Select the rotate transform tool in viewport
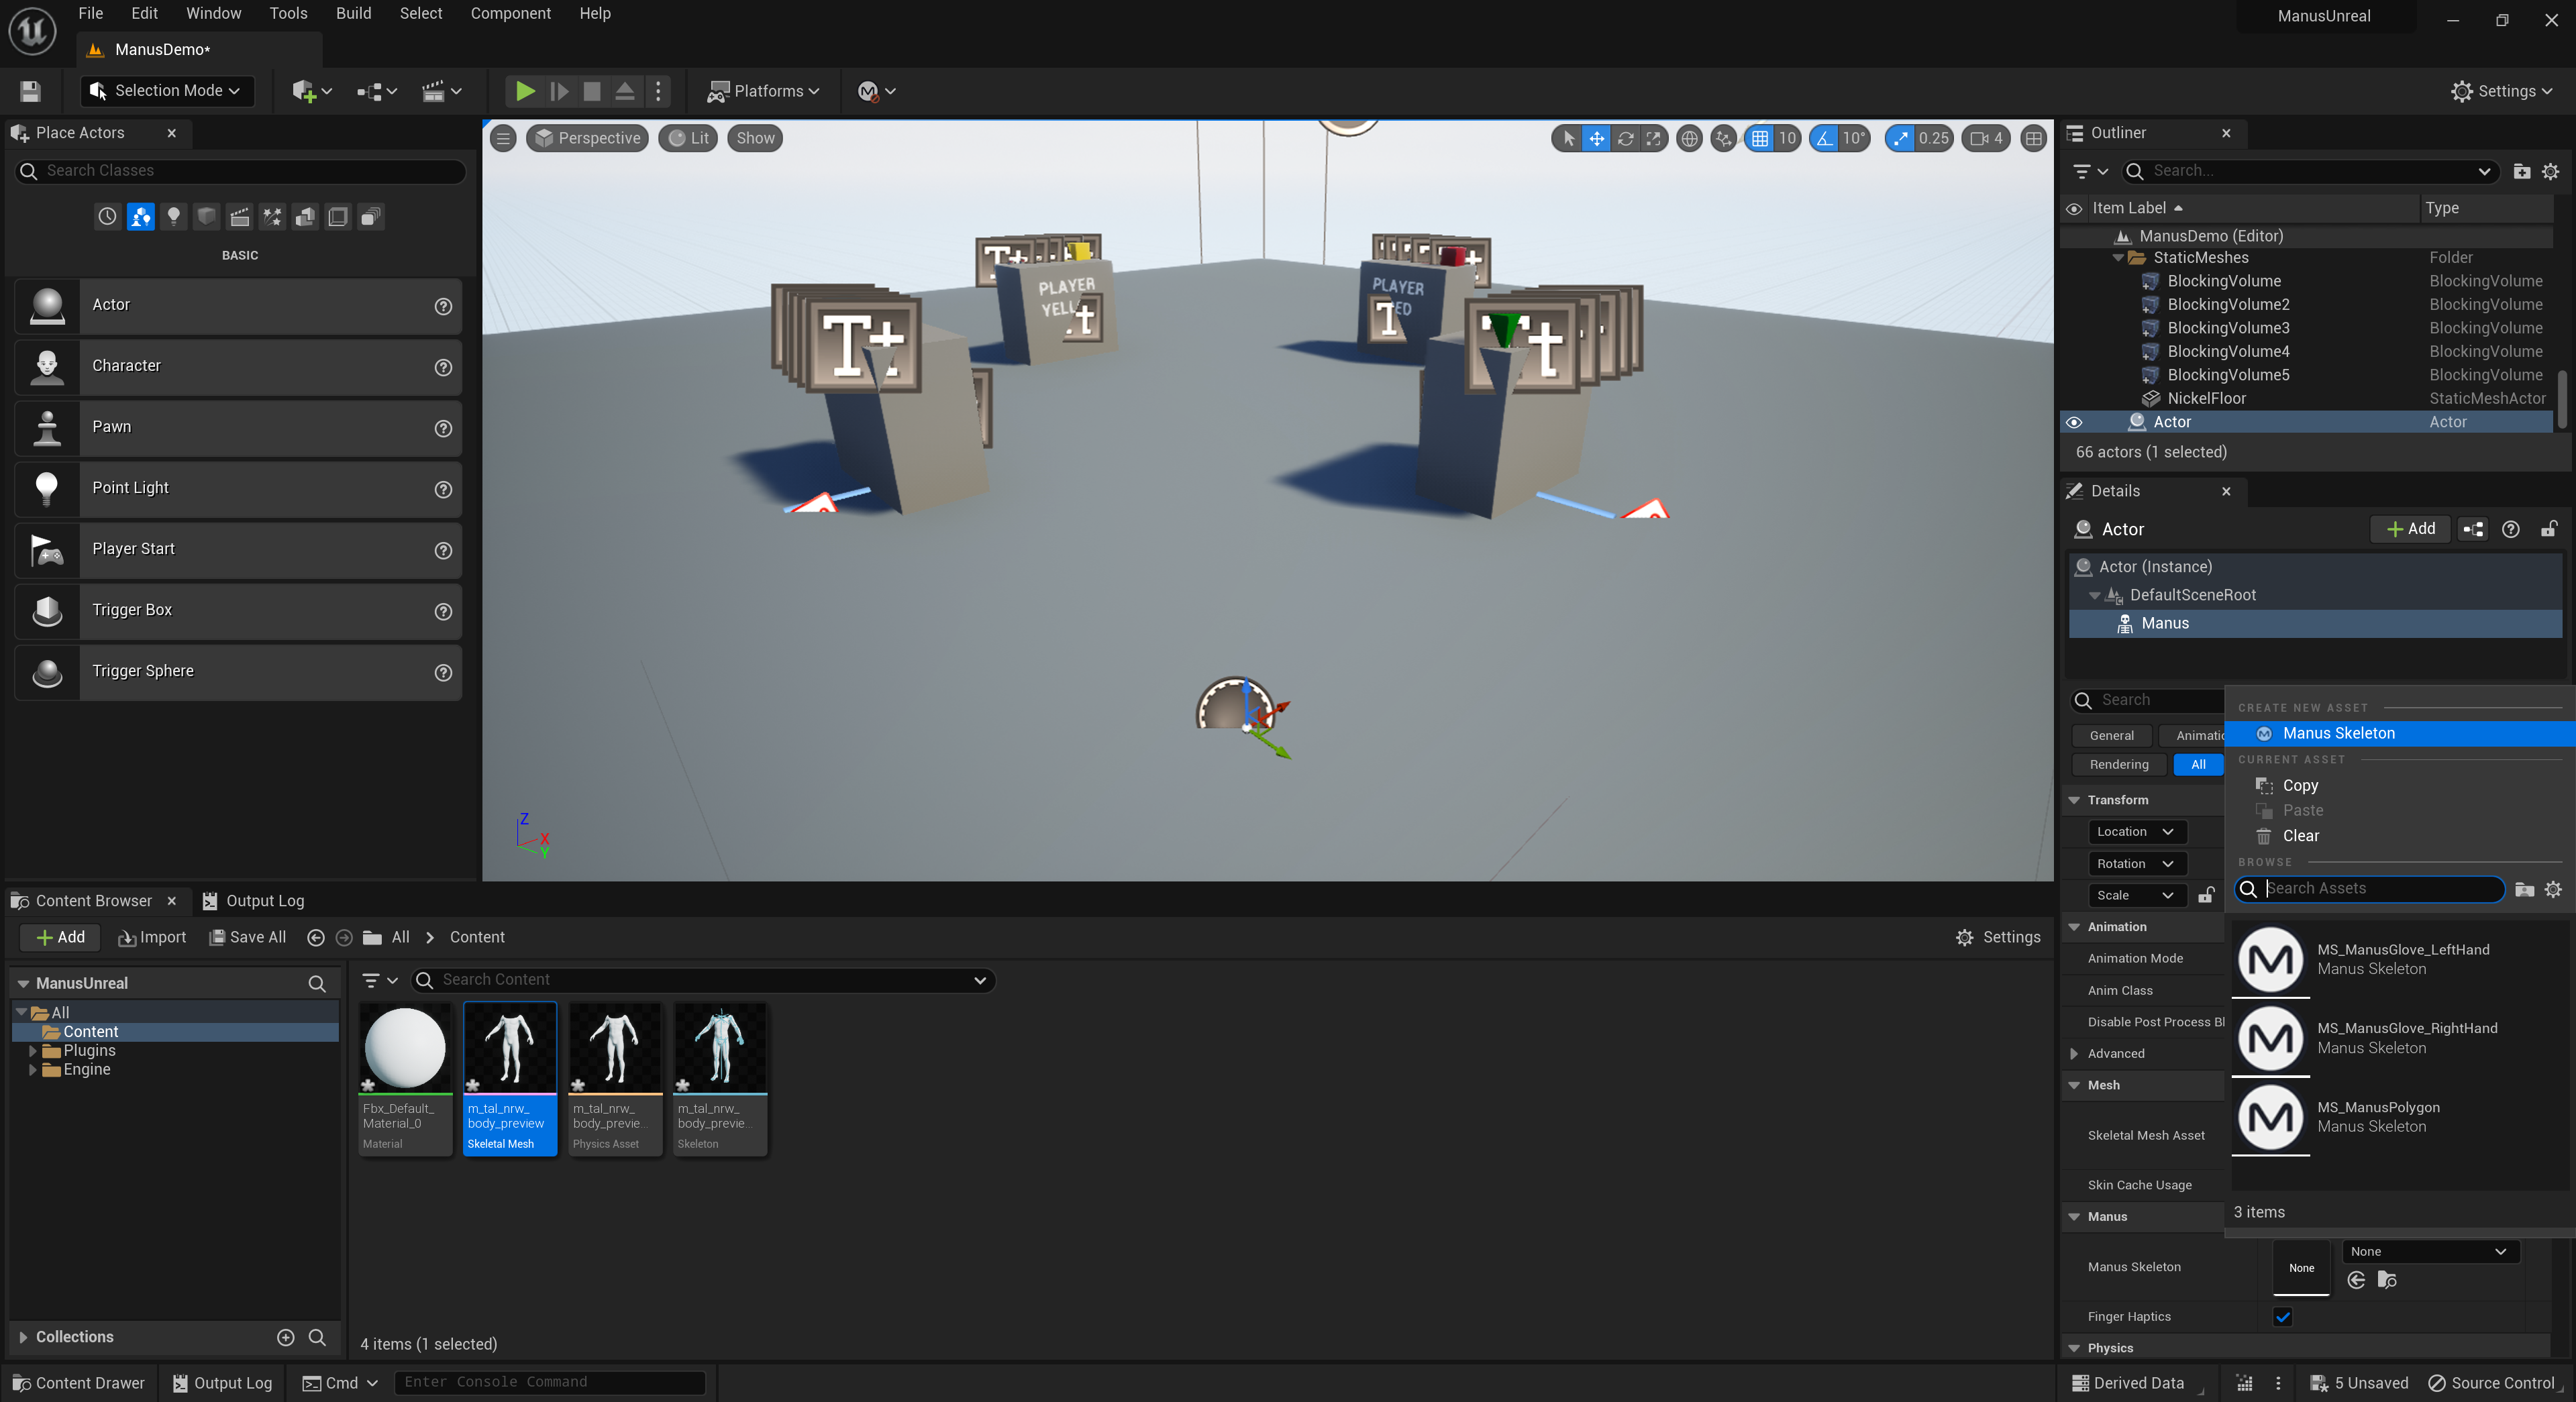 tap(1625, 139)
